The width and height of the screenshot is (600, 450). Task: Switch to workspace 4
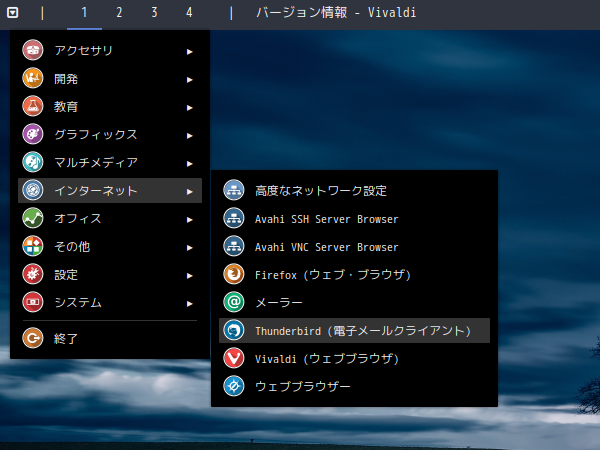(x=189, y=13)
